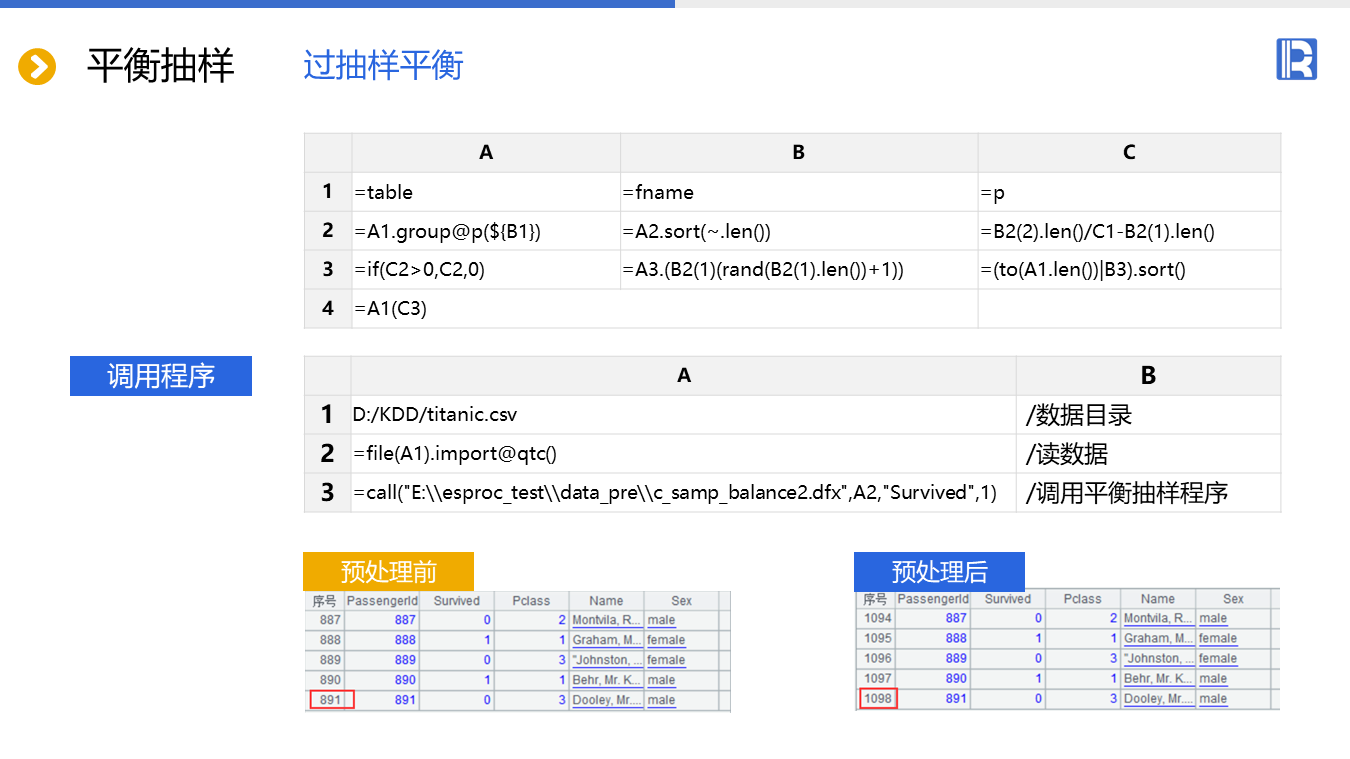This screenshot has height=759, width=1350.
Task: Select the cell containing =fname
Action: [x=799, y=192]
